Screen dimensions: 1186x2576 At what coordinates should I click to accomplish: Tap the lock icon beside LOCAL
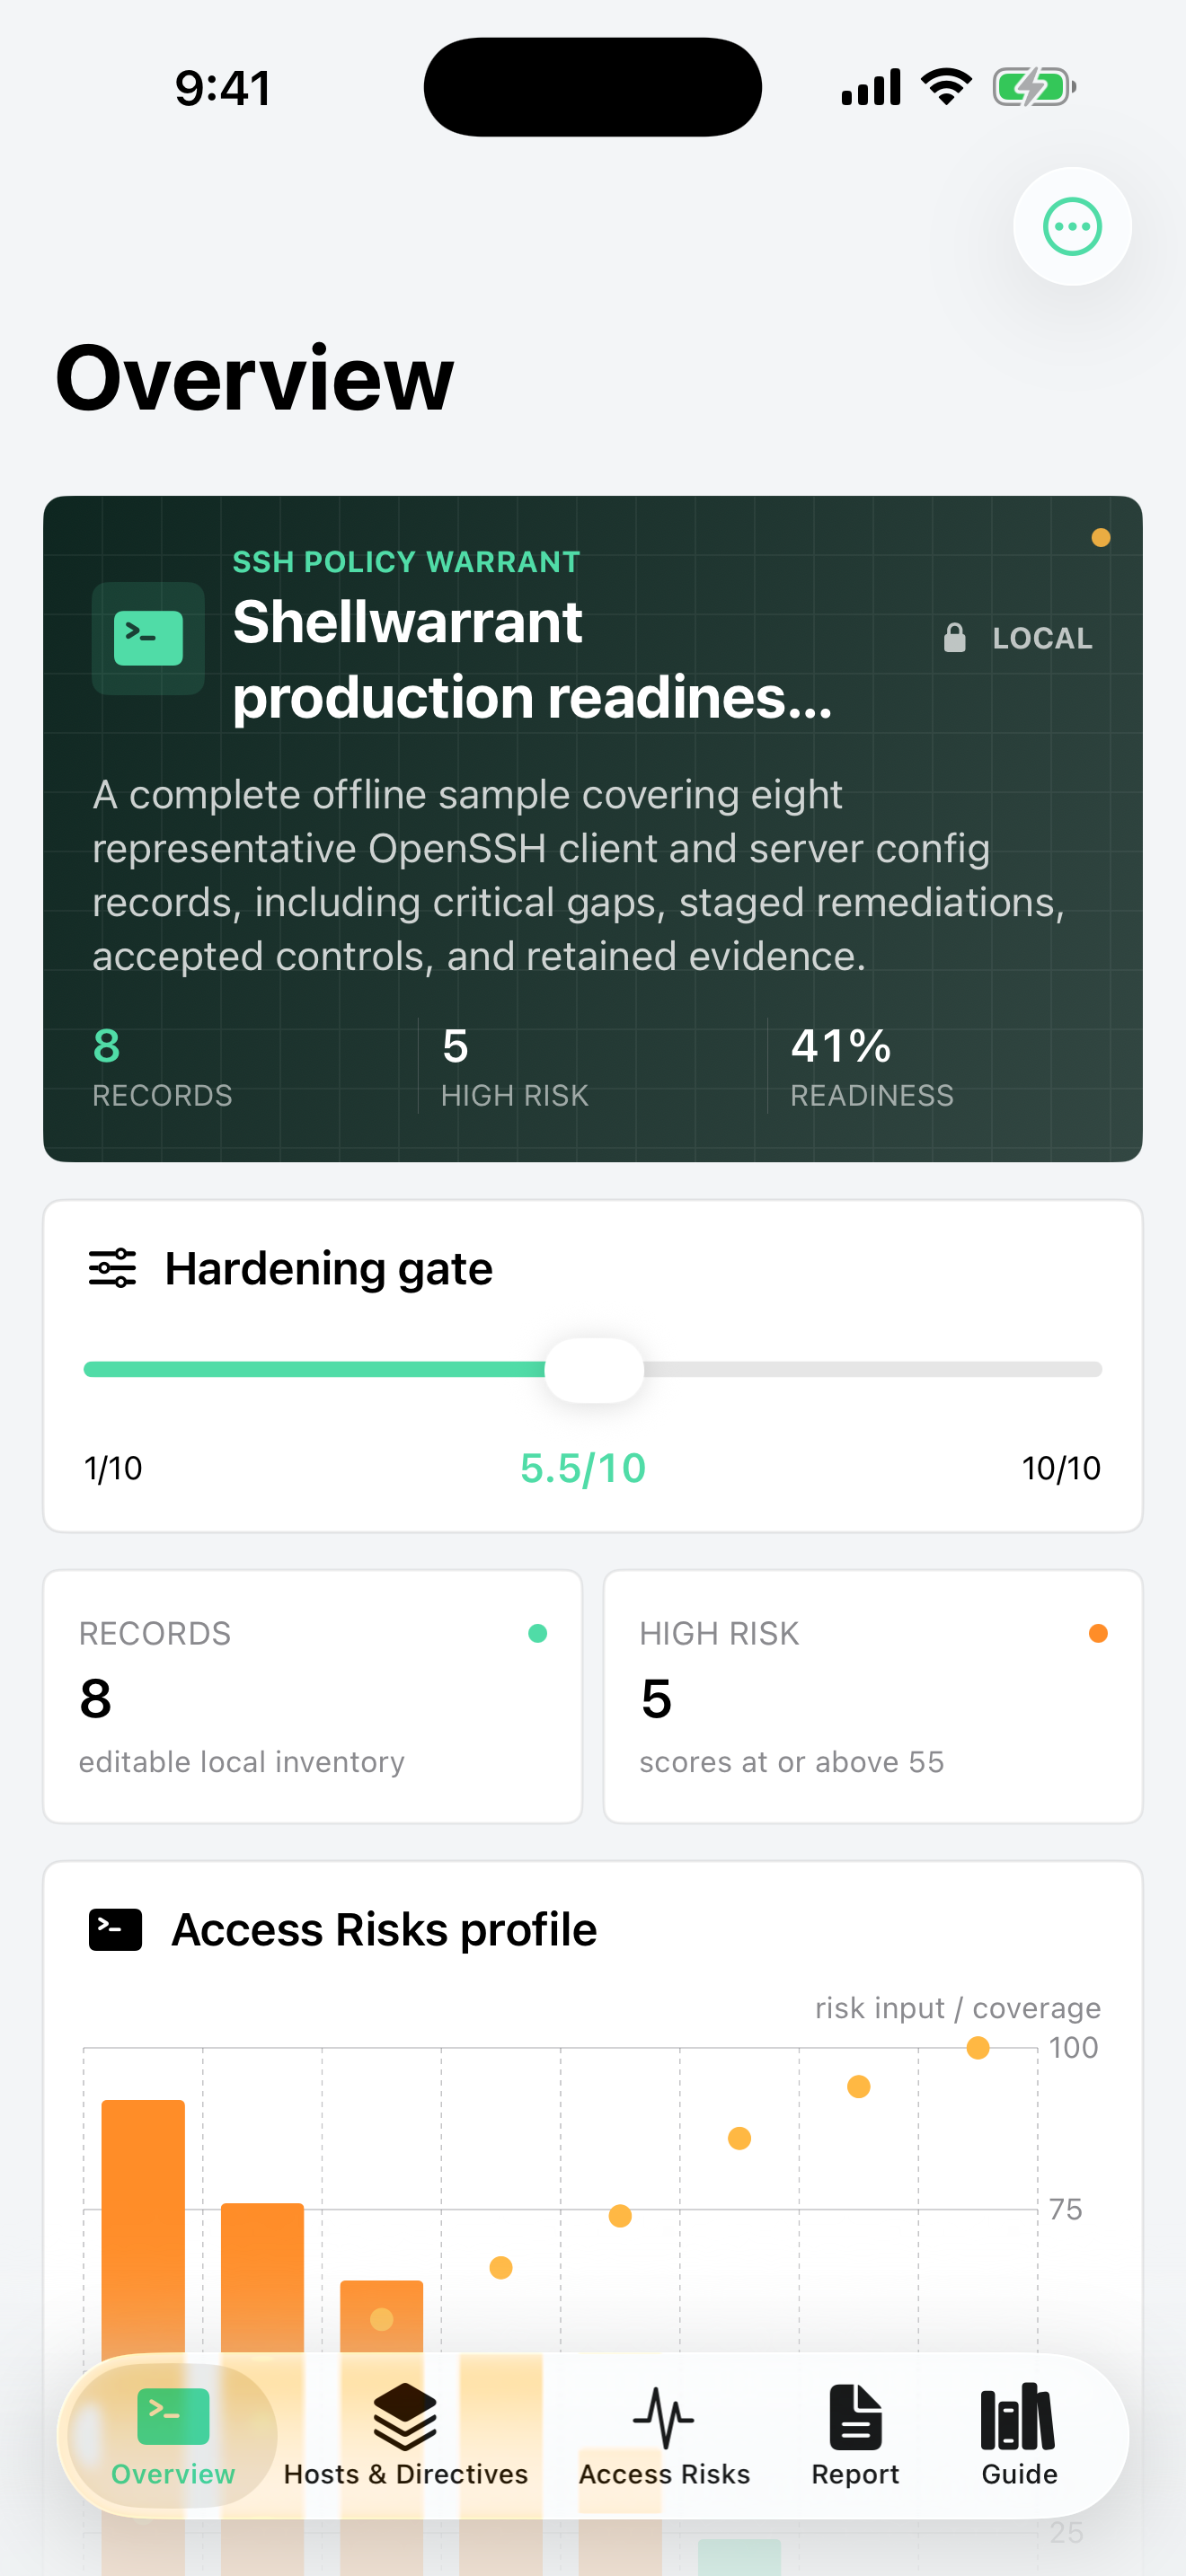955,638
